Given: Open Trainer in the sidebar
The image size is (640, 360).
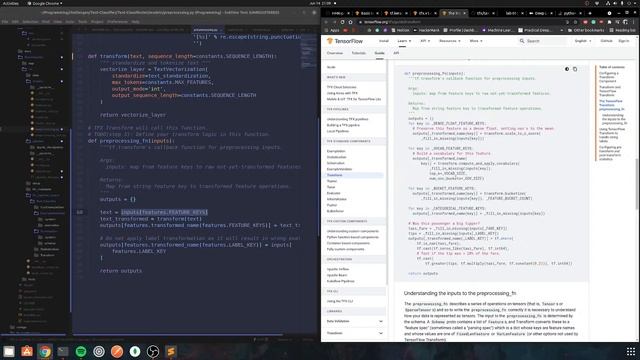Looking at the screenshot, I should [x=331, y=181].
